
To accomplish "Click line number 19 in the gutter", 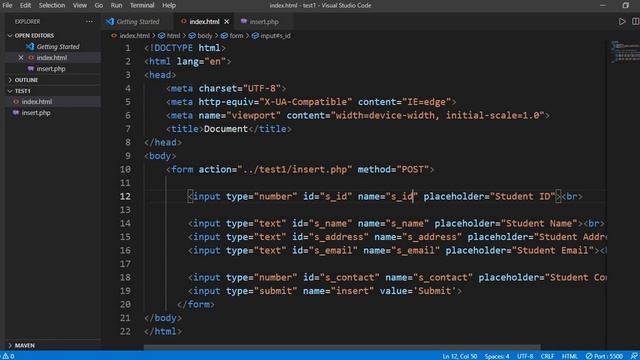I will [x=125, y=291].
